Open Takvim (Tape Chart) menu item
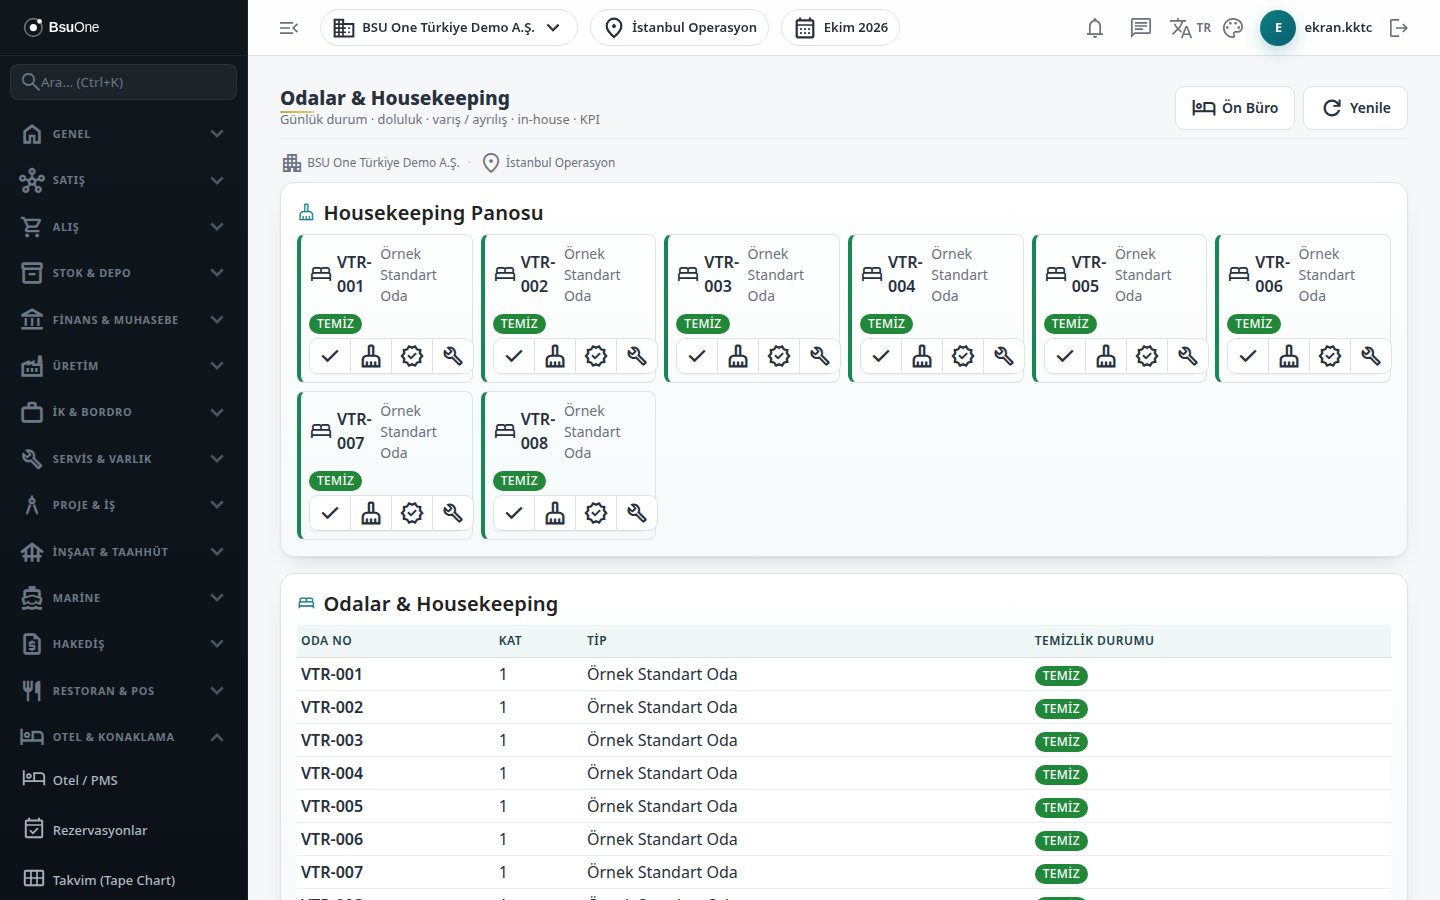Image resolution: width=1440 pixels, height=900 pixels. tap(124, 880)
